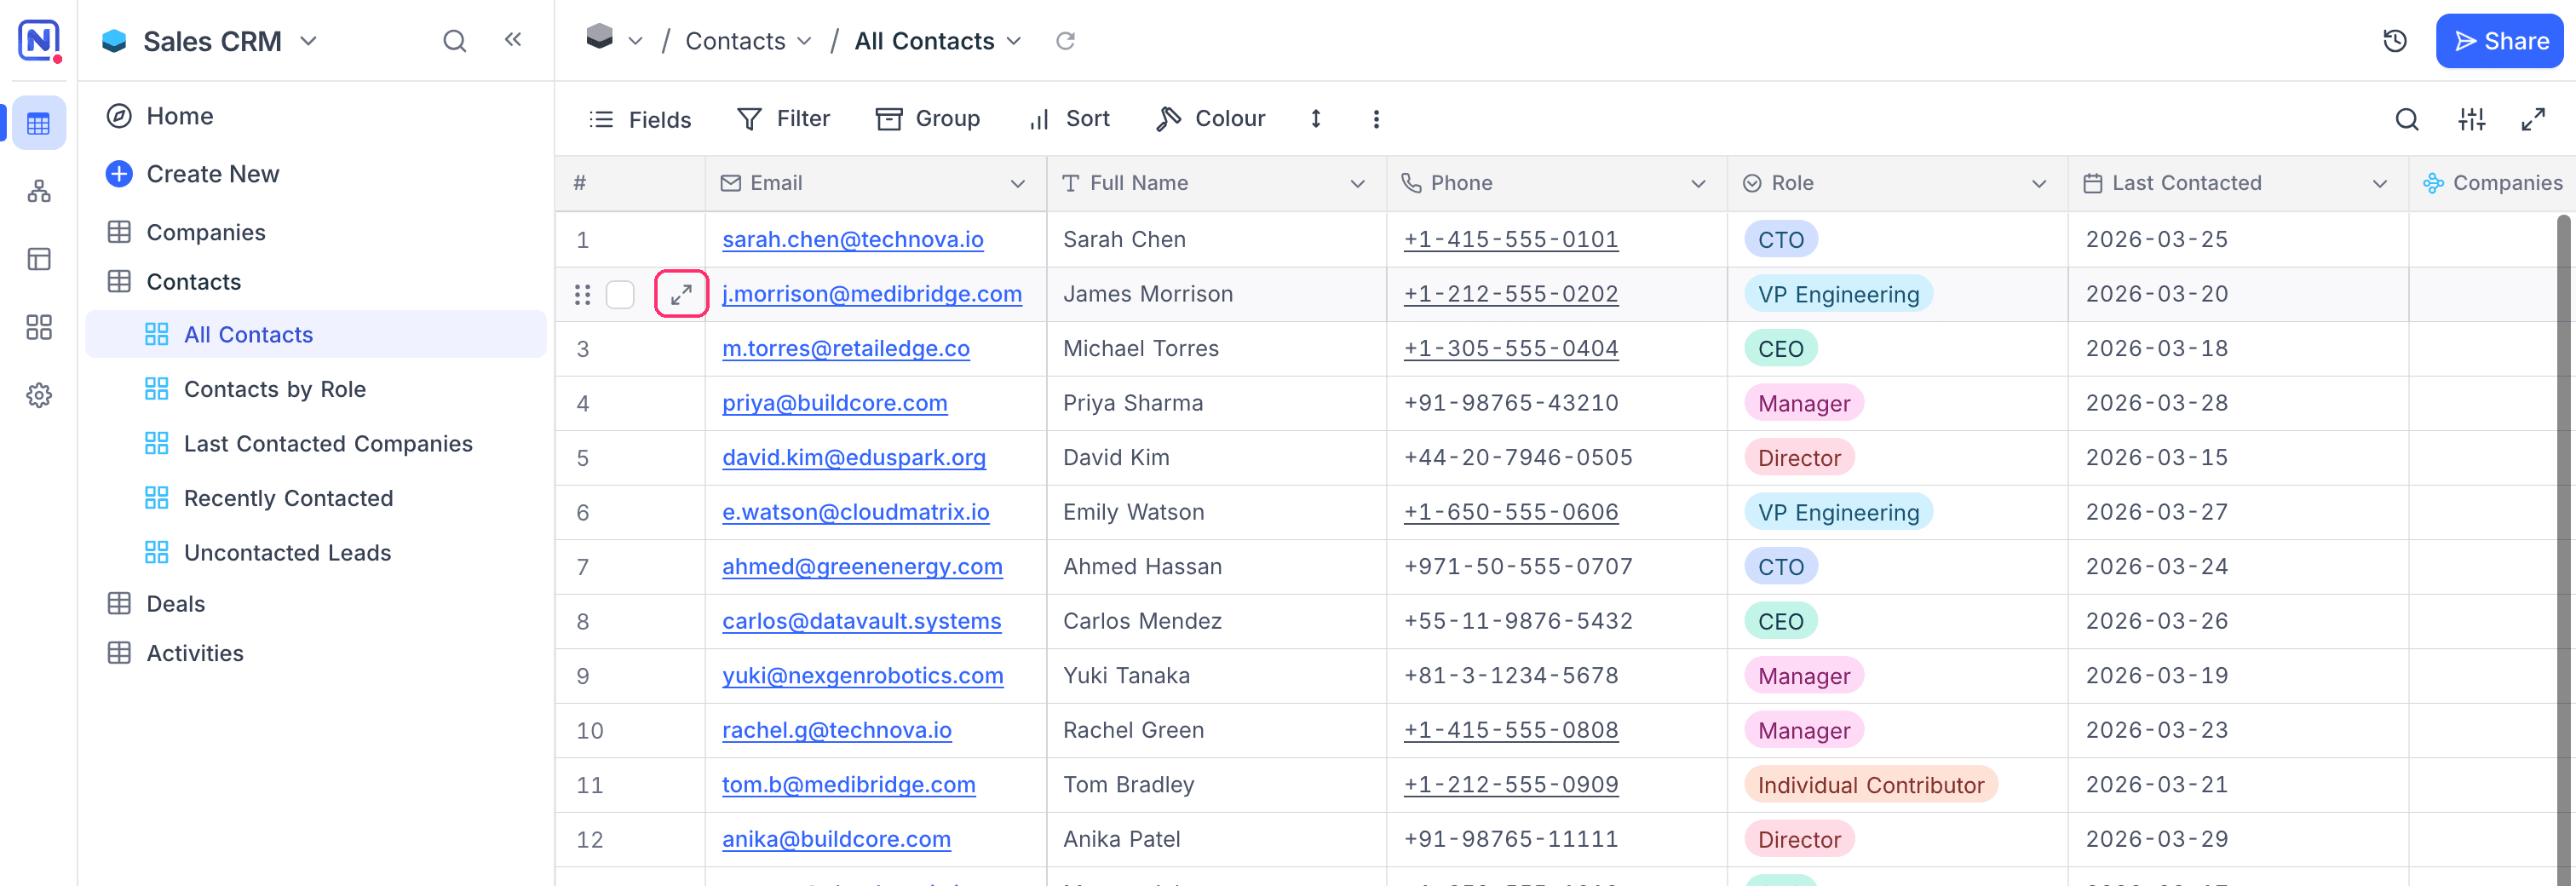This screenshot has height=886, width=2576.
Task: Expand the James Morrison record
Action: tap(682, 294)
